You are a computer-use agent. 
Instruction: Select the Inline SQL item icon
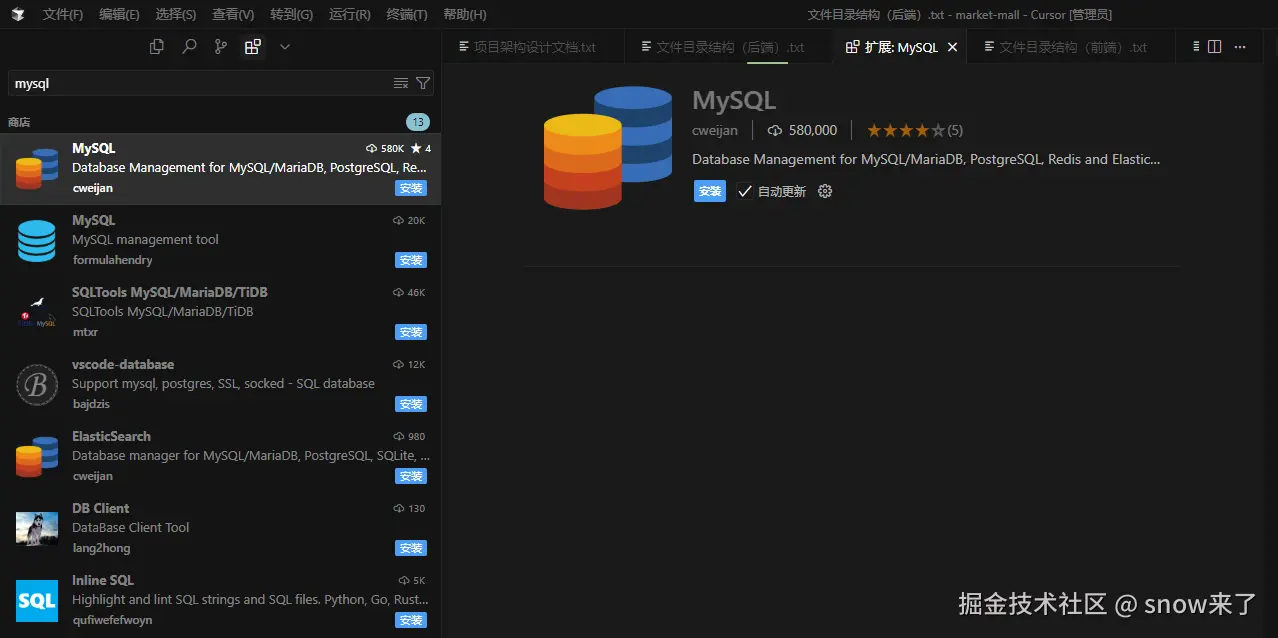(37, 601)
